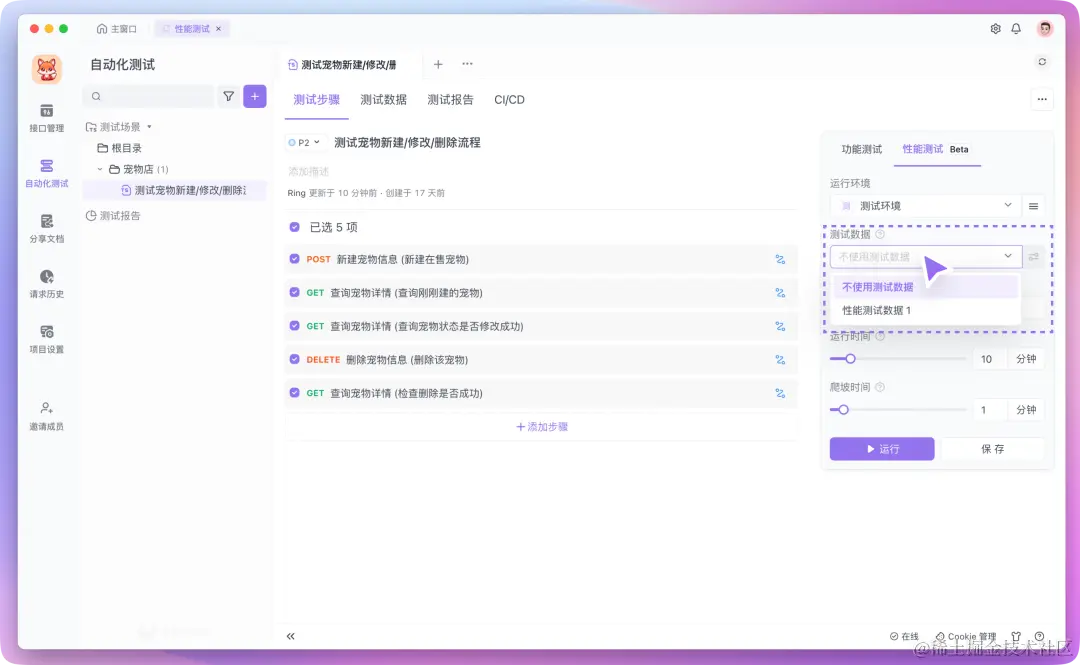Screen dimensions: 1080x665
Task: Open step settings icon for DELETE 删除宠物信息
Action: tap(780, 360)
